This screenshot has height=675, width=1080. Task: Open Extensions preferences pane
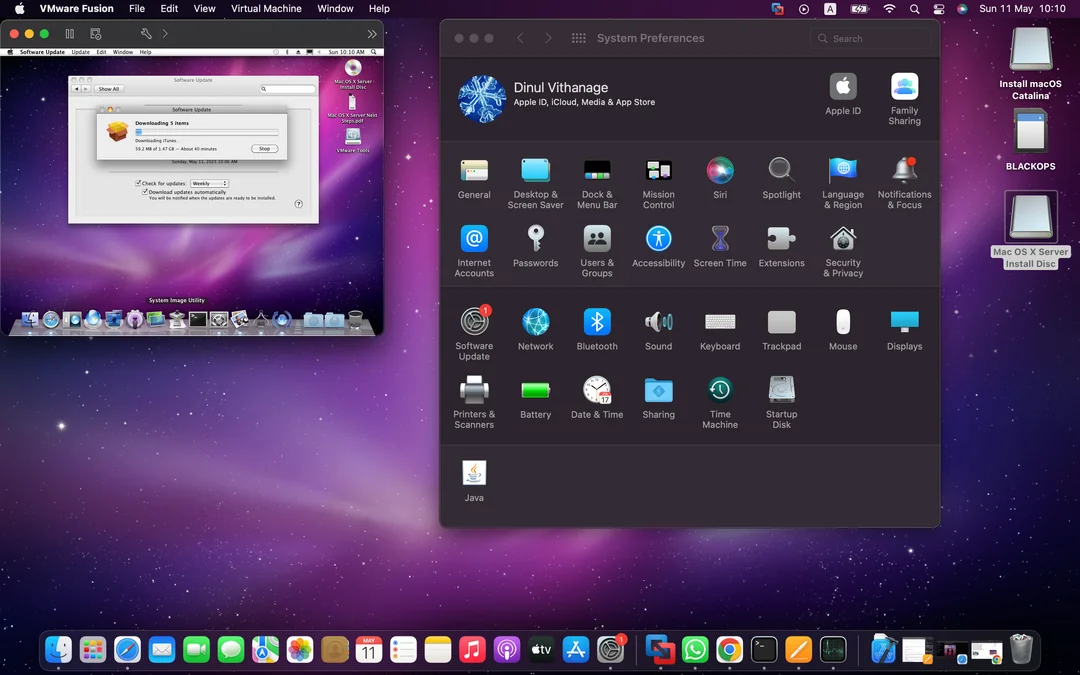click(x=781, y=247)
